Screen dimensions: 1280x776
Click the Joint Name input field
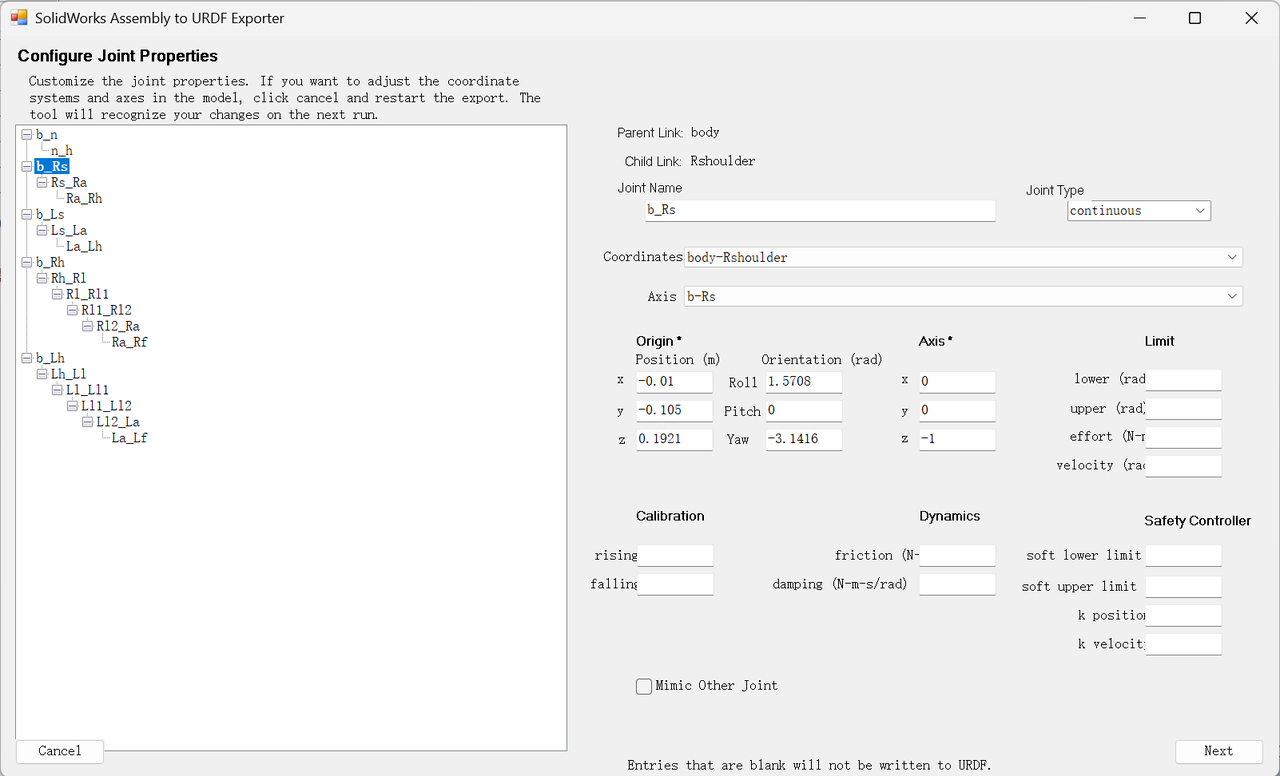[x=820, y=210]
